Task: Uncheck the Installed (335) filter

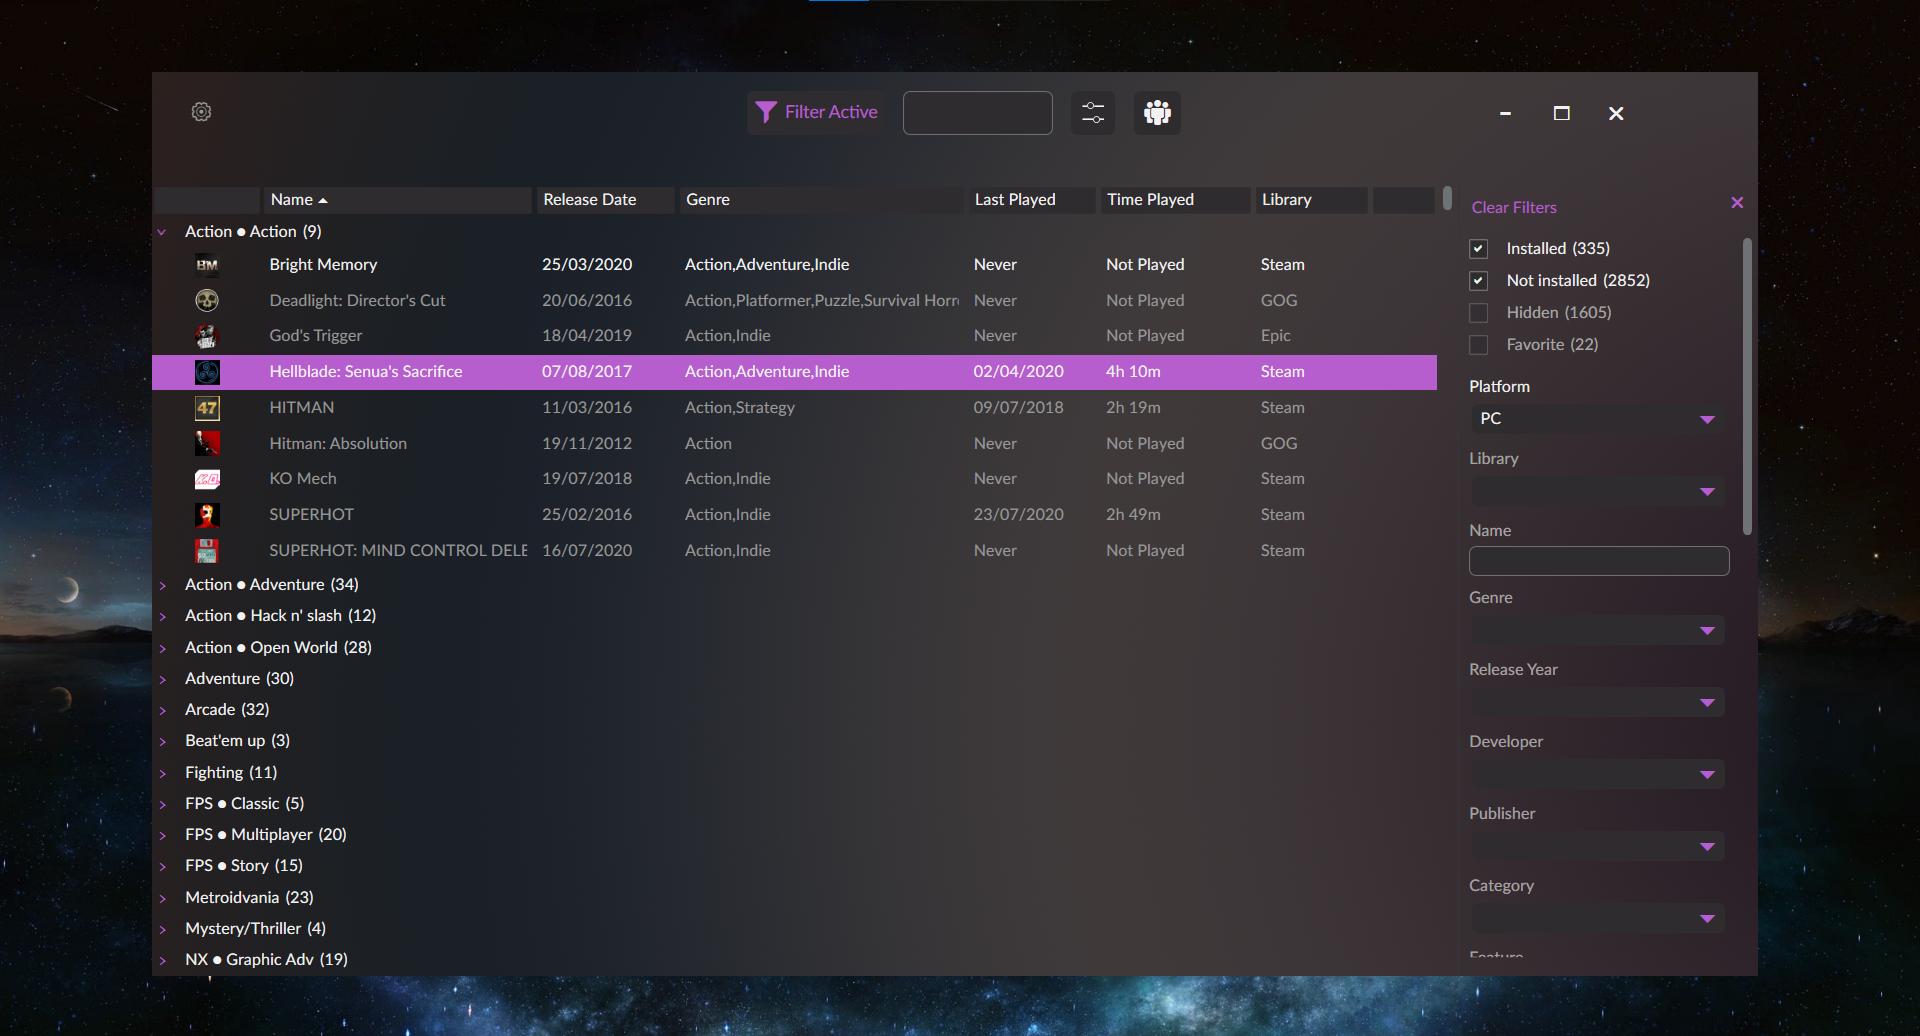Action: click(x=1478, y=249)
